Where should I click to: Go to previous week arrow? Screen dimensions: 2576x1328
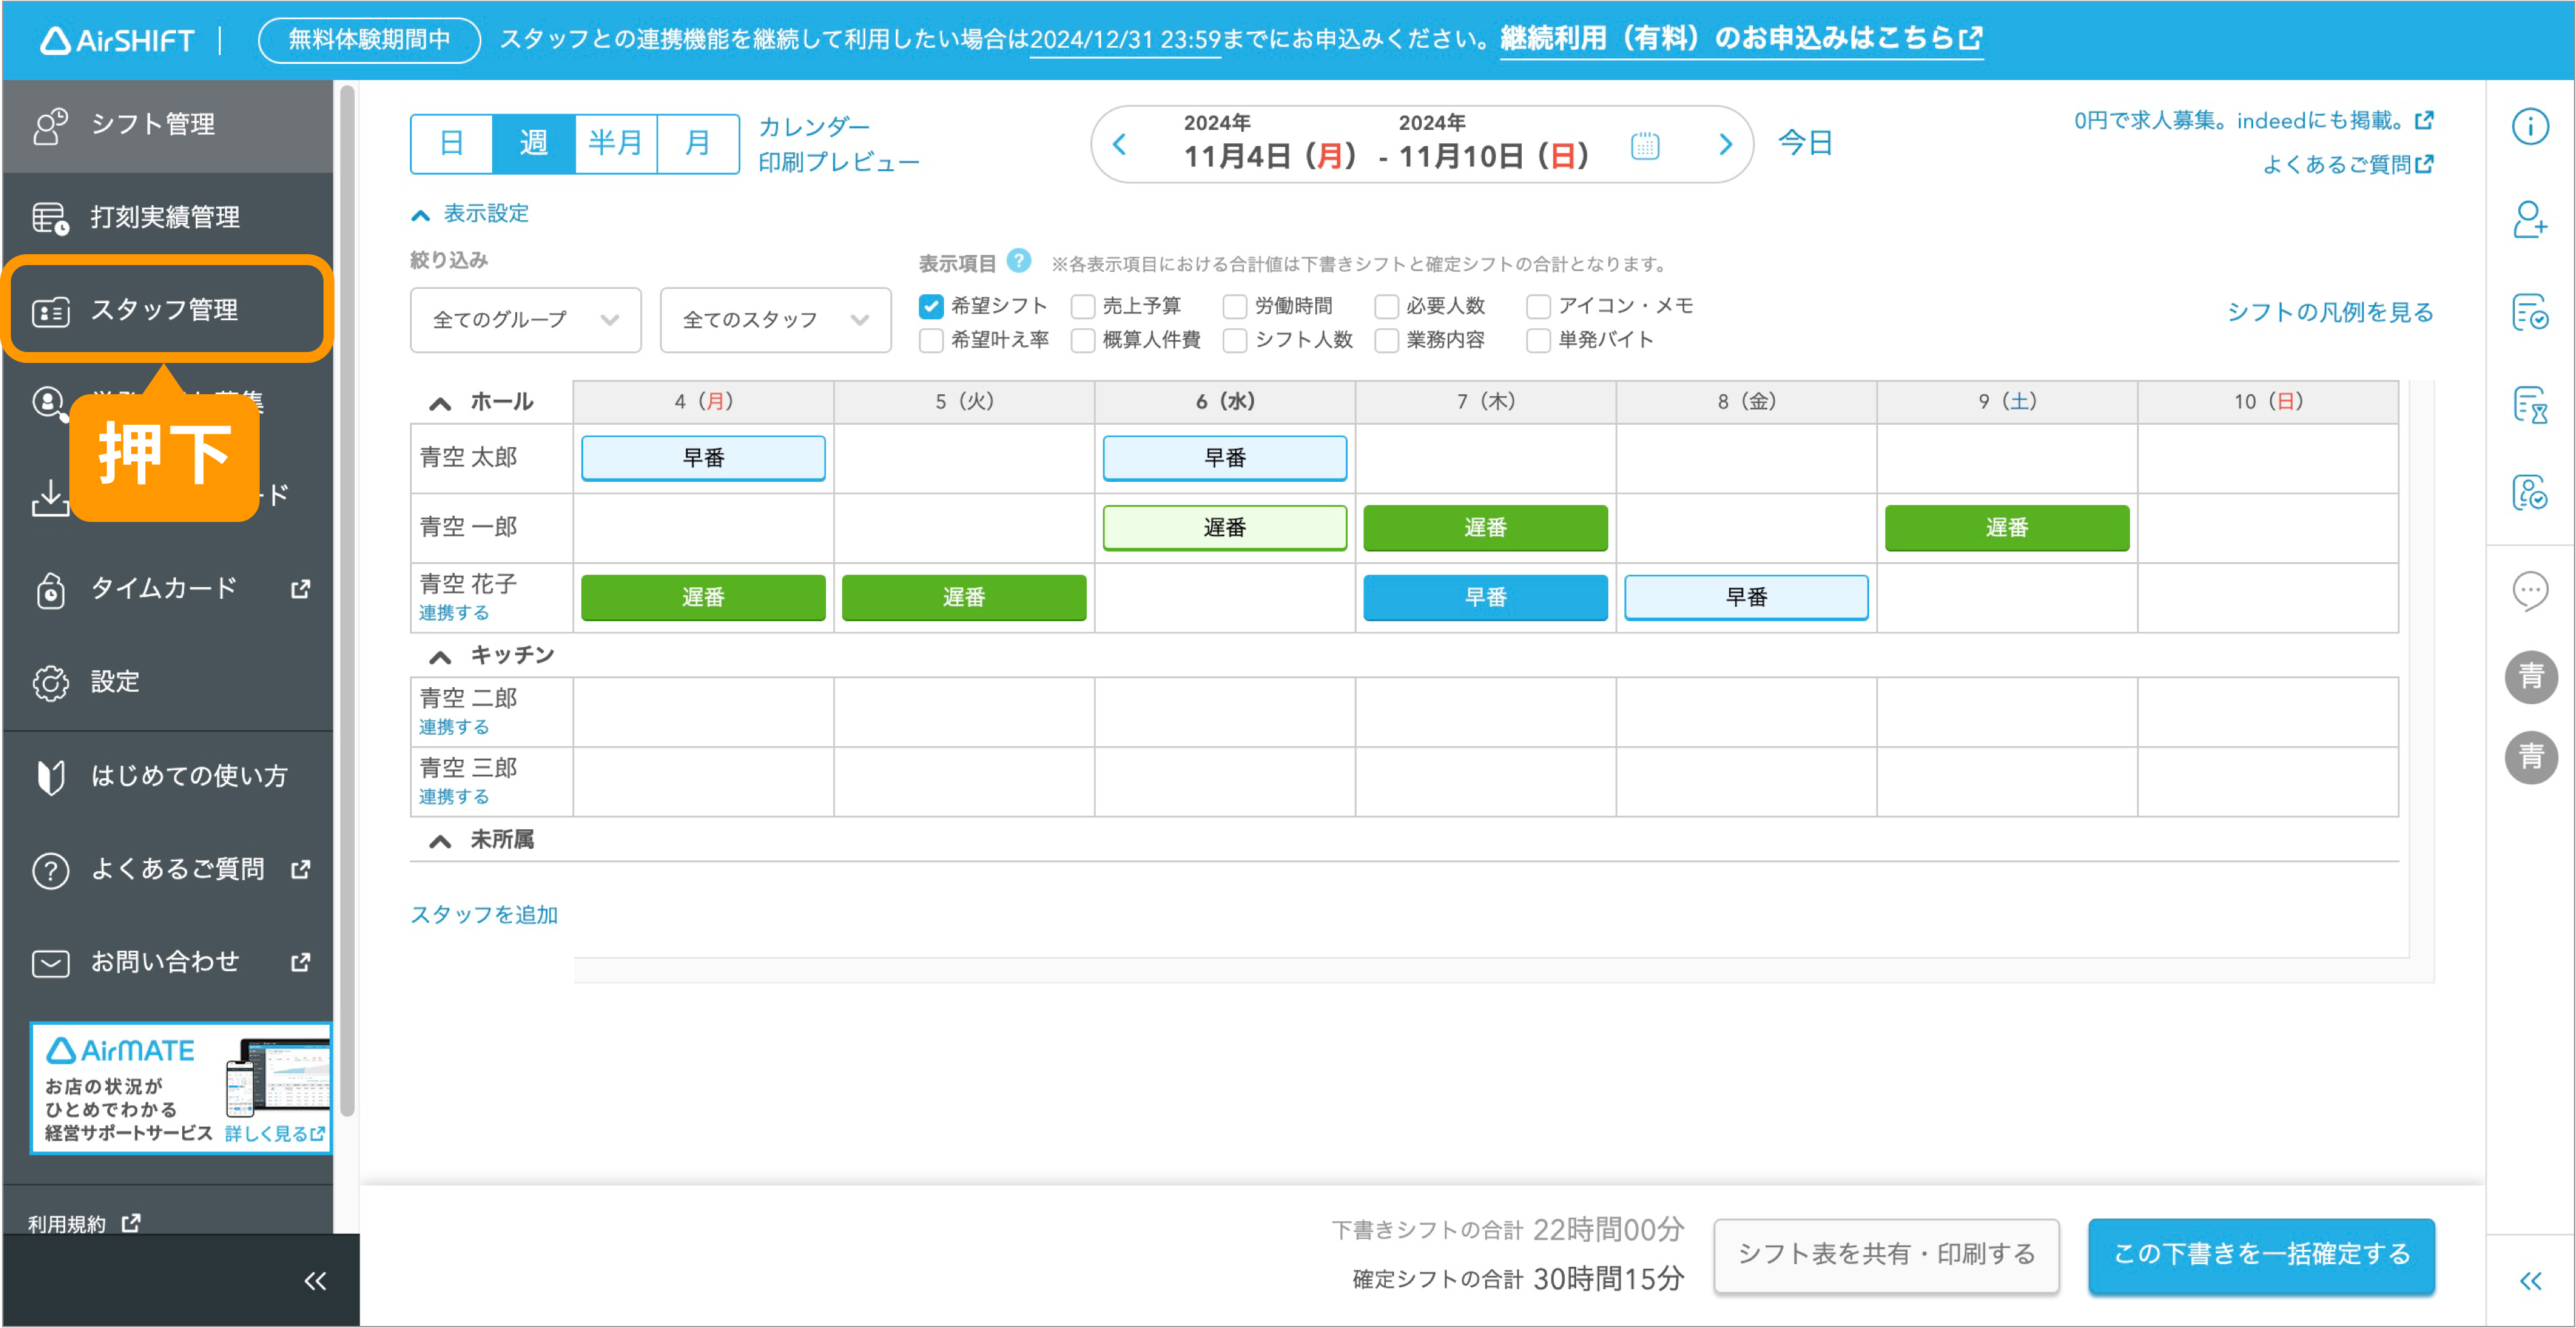1120,144
